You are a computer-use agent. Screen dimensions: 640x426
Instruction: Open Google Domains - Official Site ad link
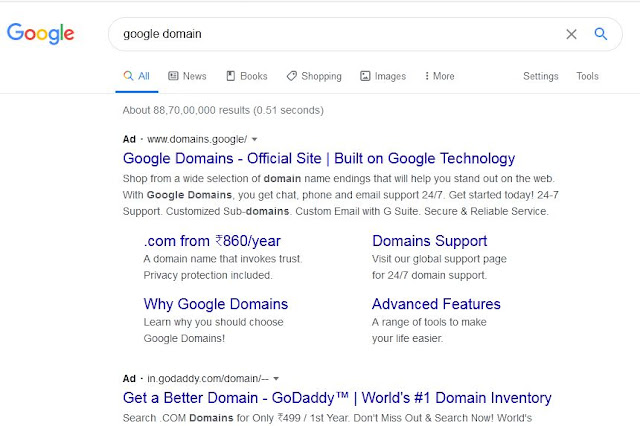coord(319,158)
